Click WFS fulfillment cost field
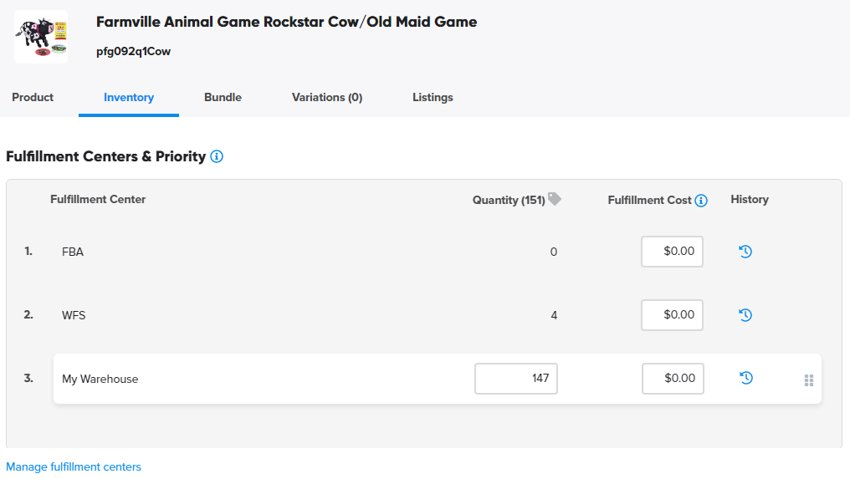 [x=672, y=315]
